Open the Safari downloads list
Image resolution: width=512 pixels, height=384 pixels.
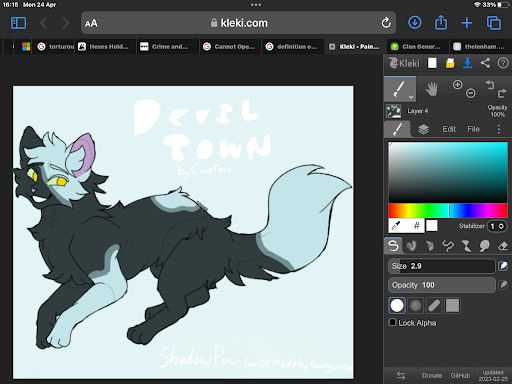(415, 23)
